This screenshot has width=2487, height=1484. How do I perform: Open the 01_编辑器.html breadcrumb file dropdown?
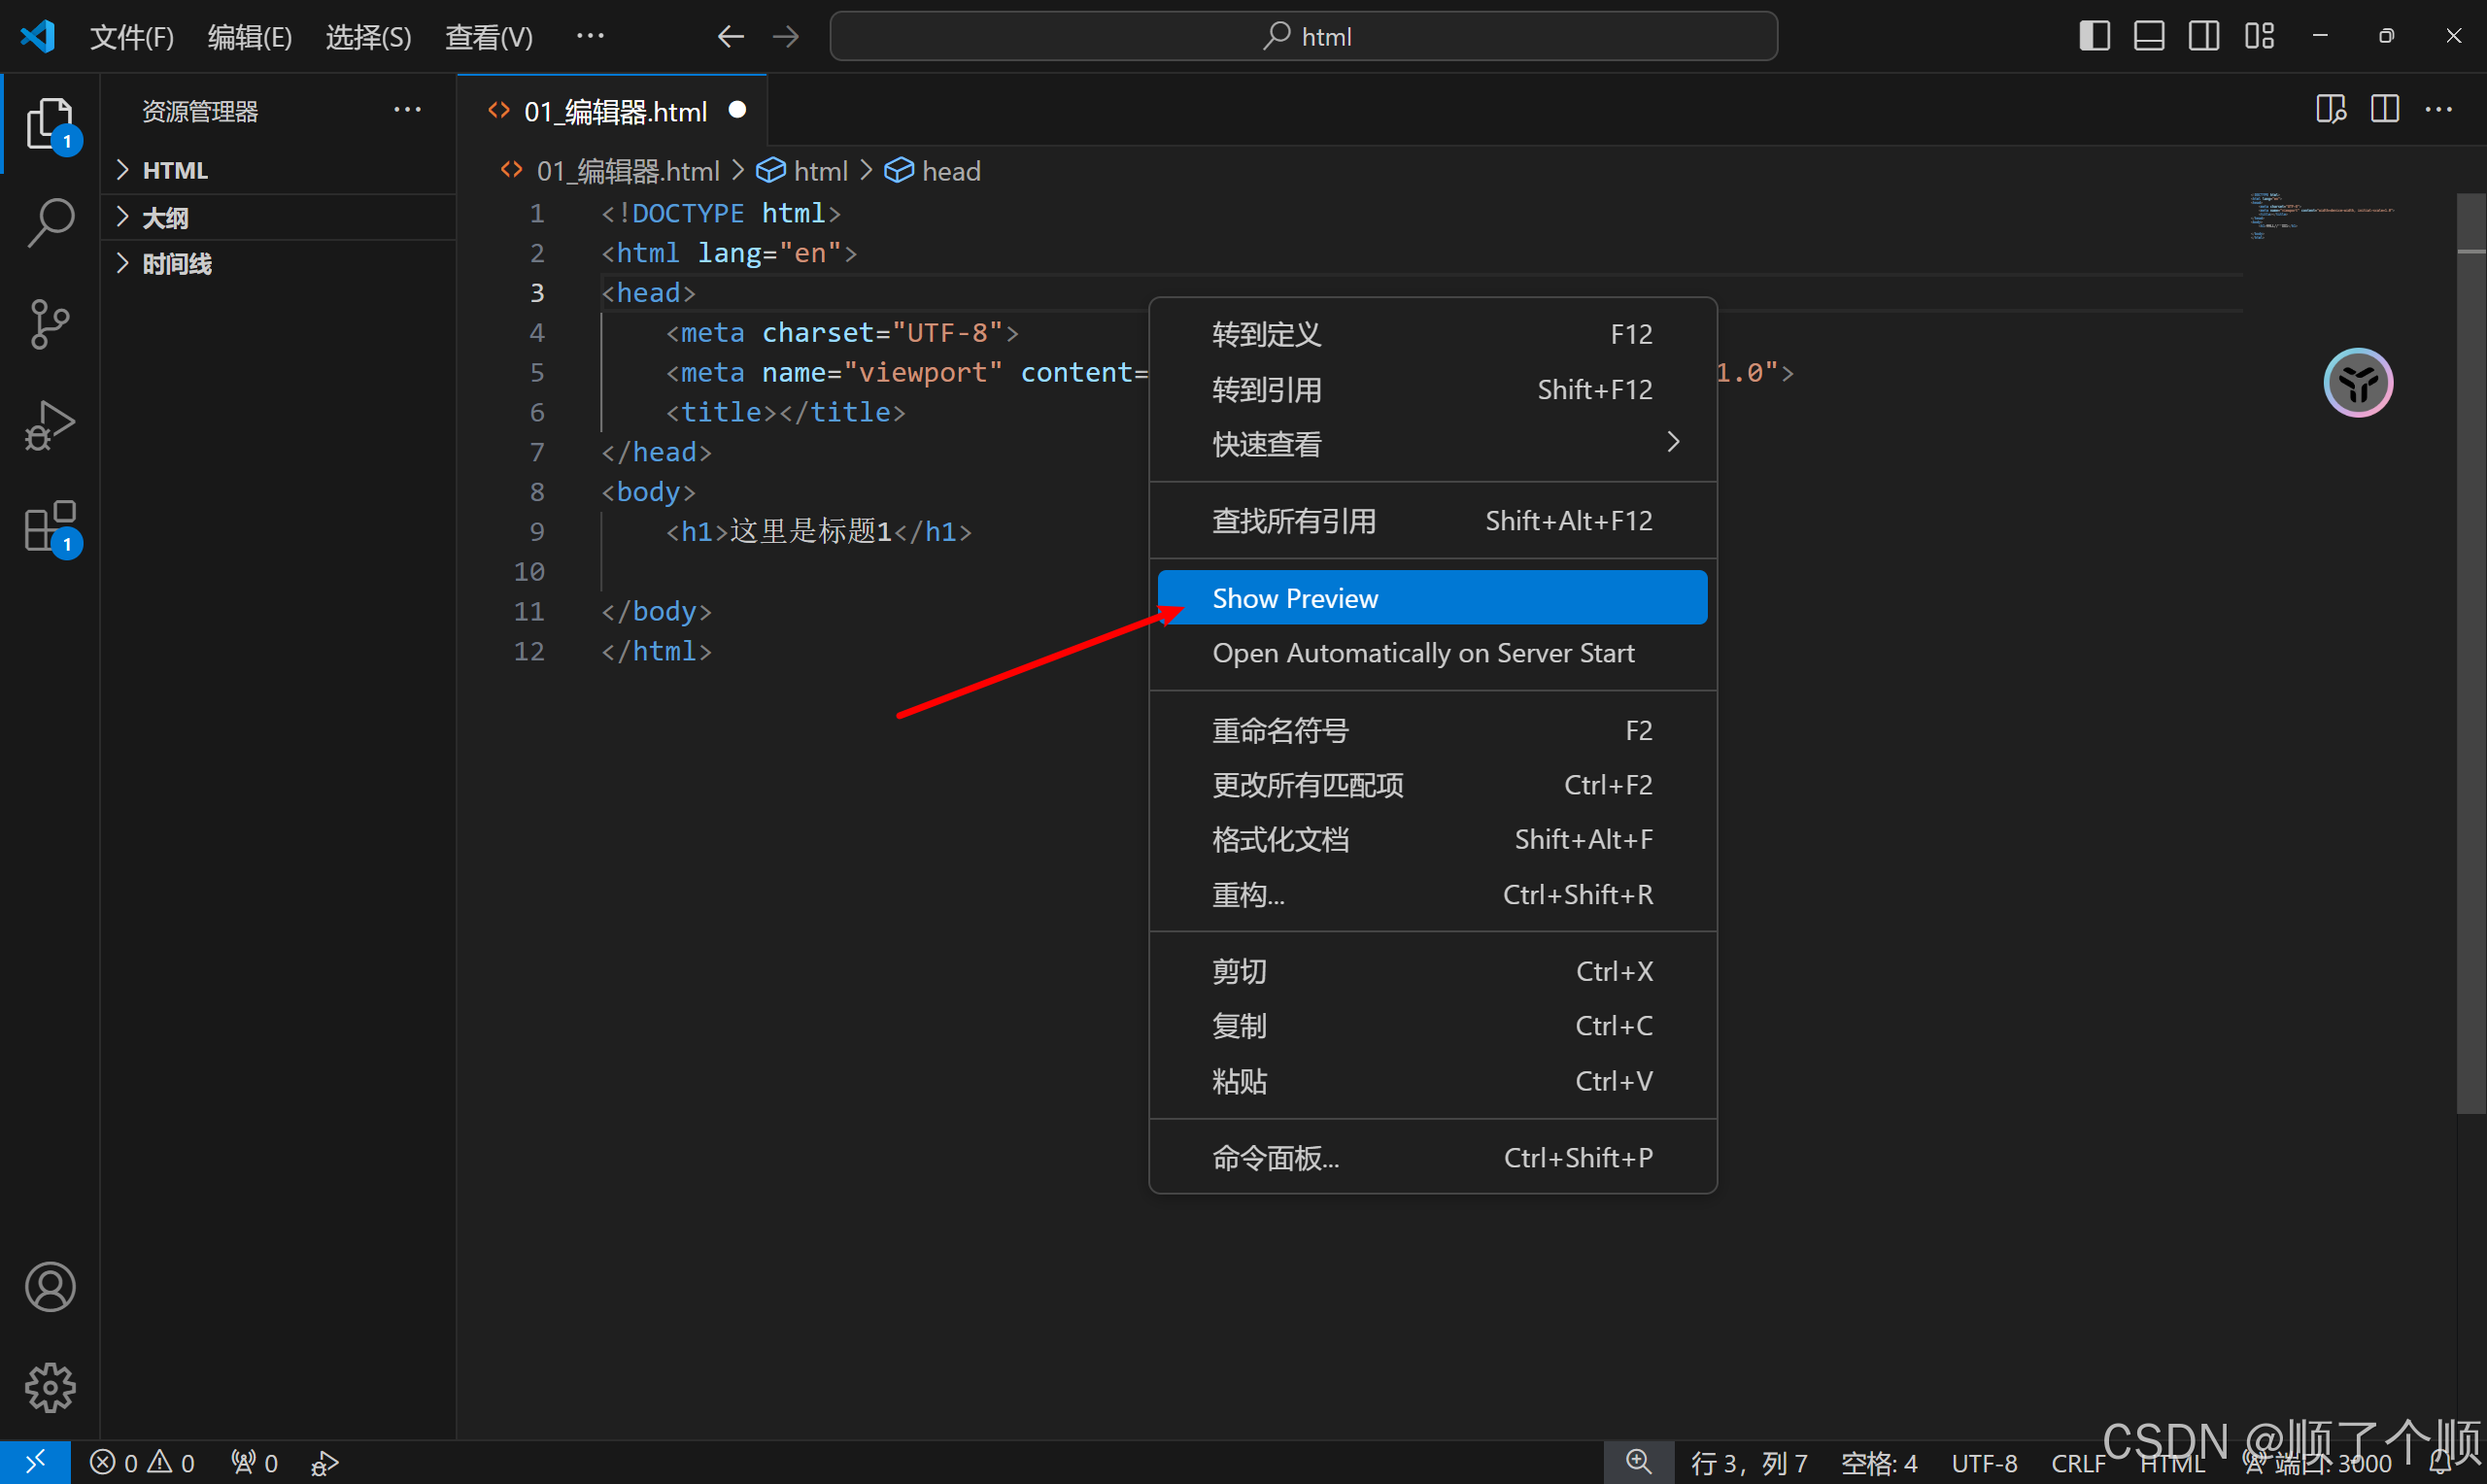pos(610,171)
